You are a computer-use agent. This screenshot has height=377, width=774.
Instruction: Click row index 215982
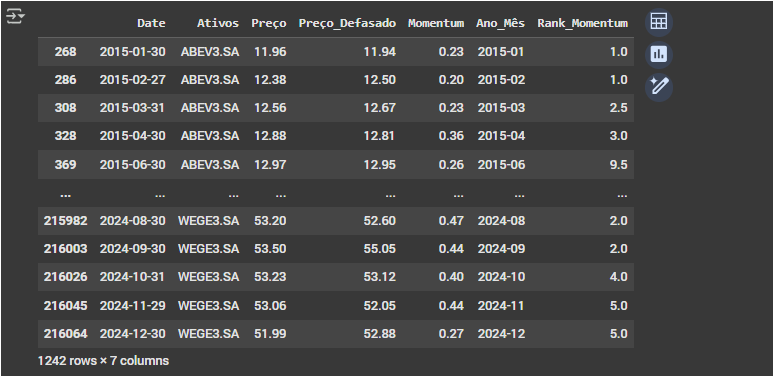pyautogui.click(x=66, y=221)
